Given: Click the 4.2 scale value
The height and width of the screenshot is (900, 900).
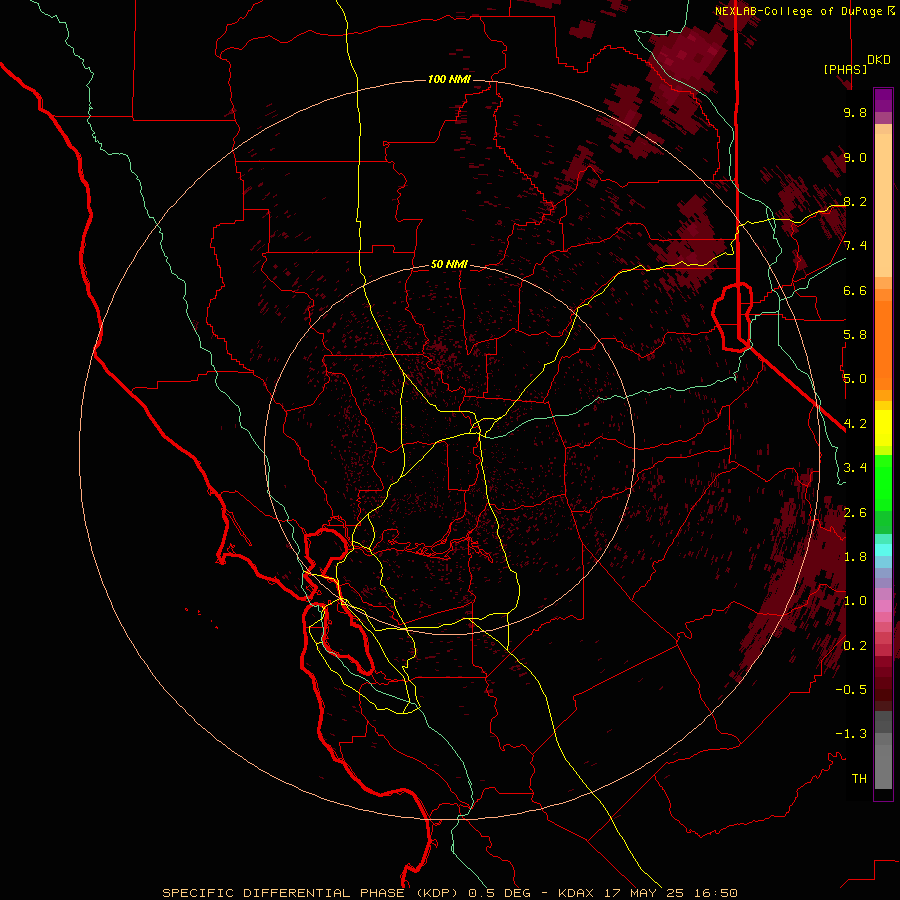Looking at the screenshot, I should point(855,424).
